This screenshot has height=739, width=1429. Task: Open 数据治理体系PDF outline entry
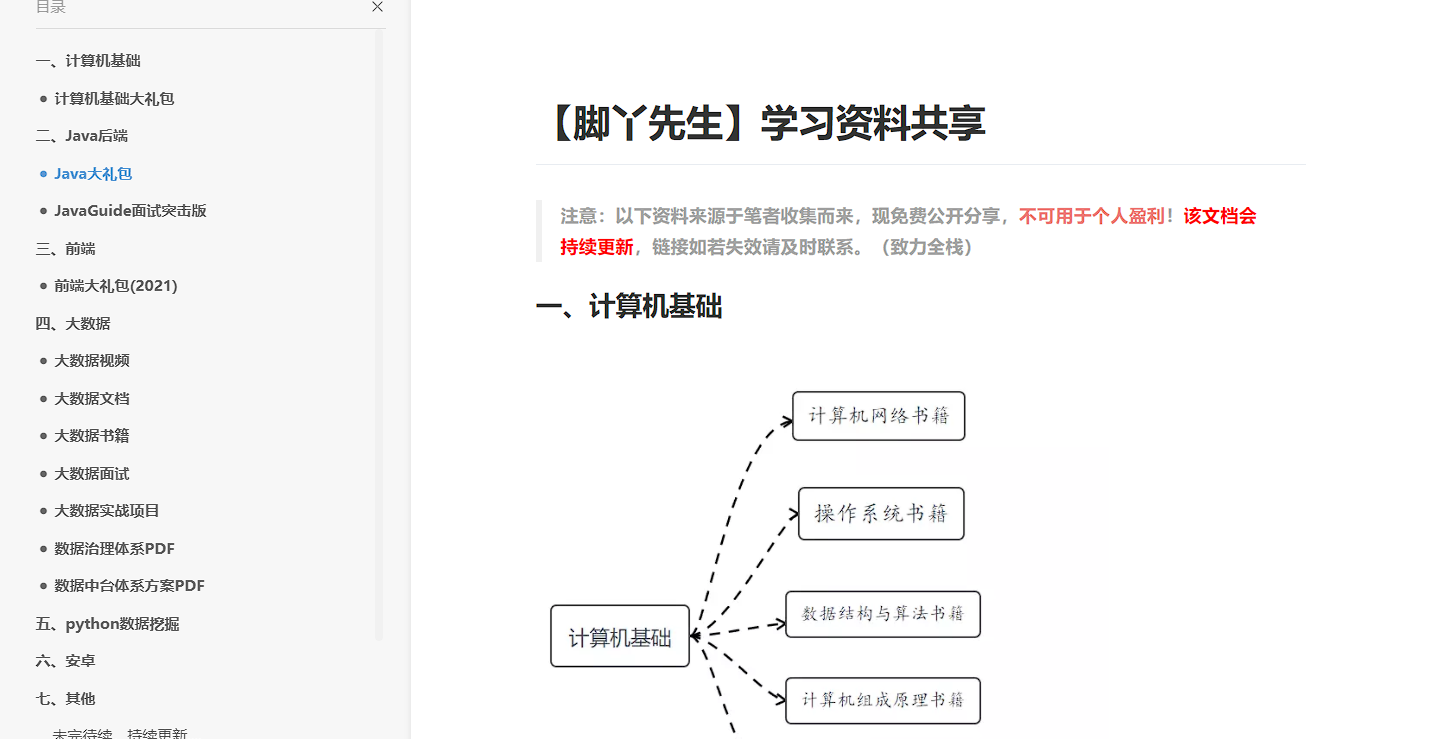114,549
